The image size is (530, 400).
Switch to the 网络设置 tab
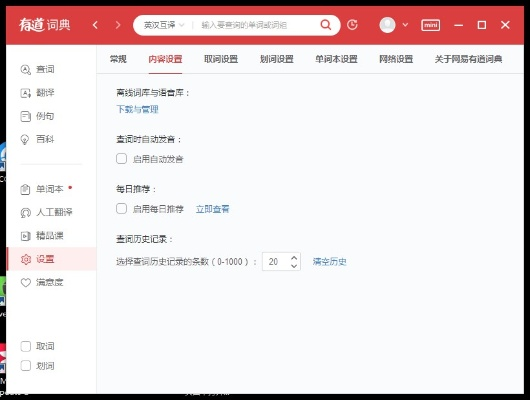[396, 59]
